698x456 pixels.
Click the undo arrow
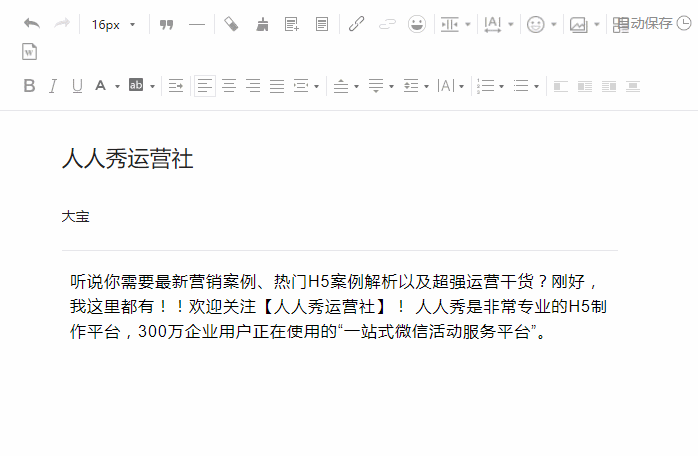(32, 24)
